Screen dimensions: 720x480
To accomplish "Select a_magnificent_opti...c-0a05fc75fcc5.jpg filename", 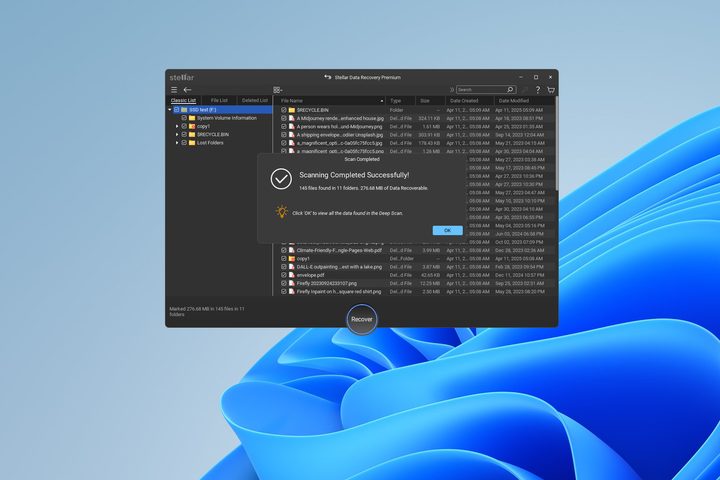I will tap(339, 143).
